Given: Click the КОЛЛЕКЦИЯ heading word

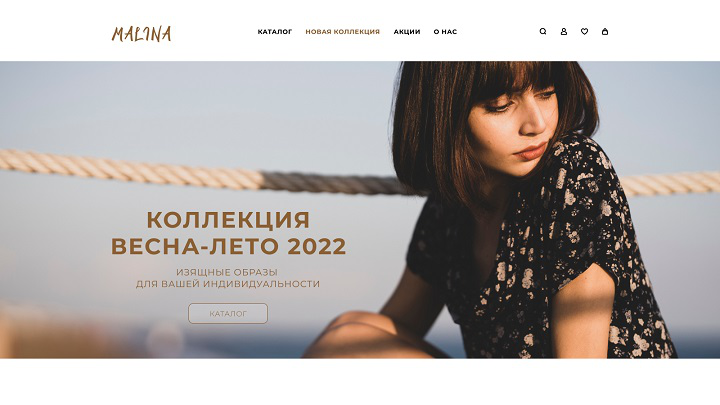Looking at the screenshot, I should tap(228, 220).
